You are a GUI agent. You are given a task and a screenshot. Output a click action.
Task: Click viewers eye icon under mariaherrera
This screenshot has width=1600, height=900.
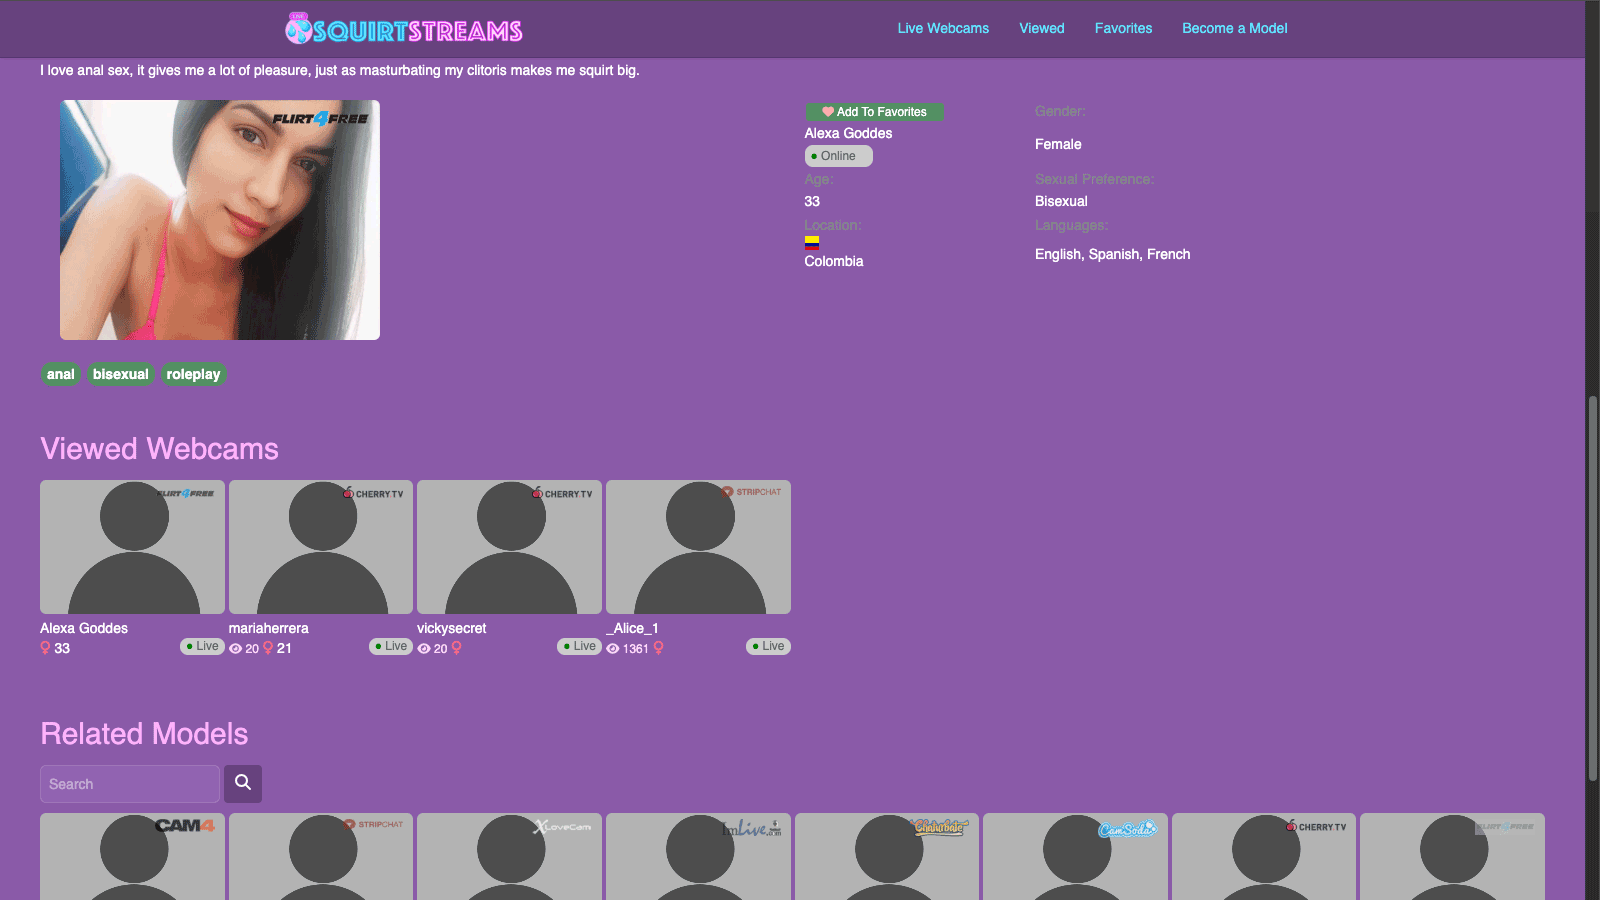pos(236,649)
